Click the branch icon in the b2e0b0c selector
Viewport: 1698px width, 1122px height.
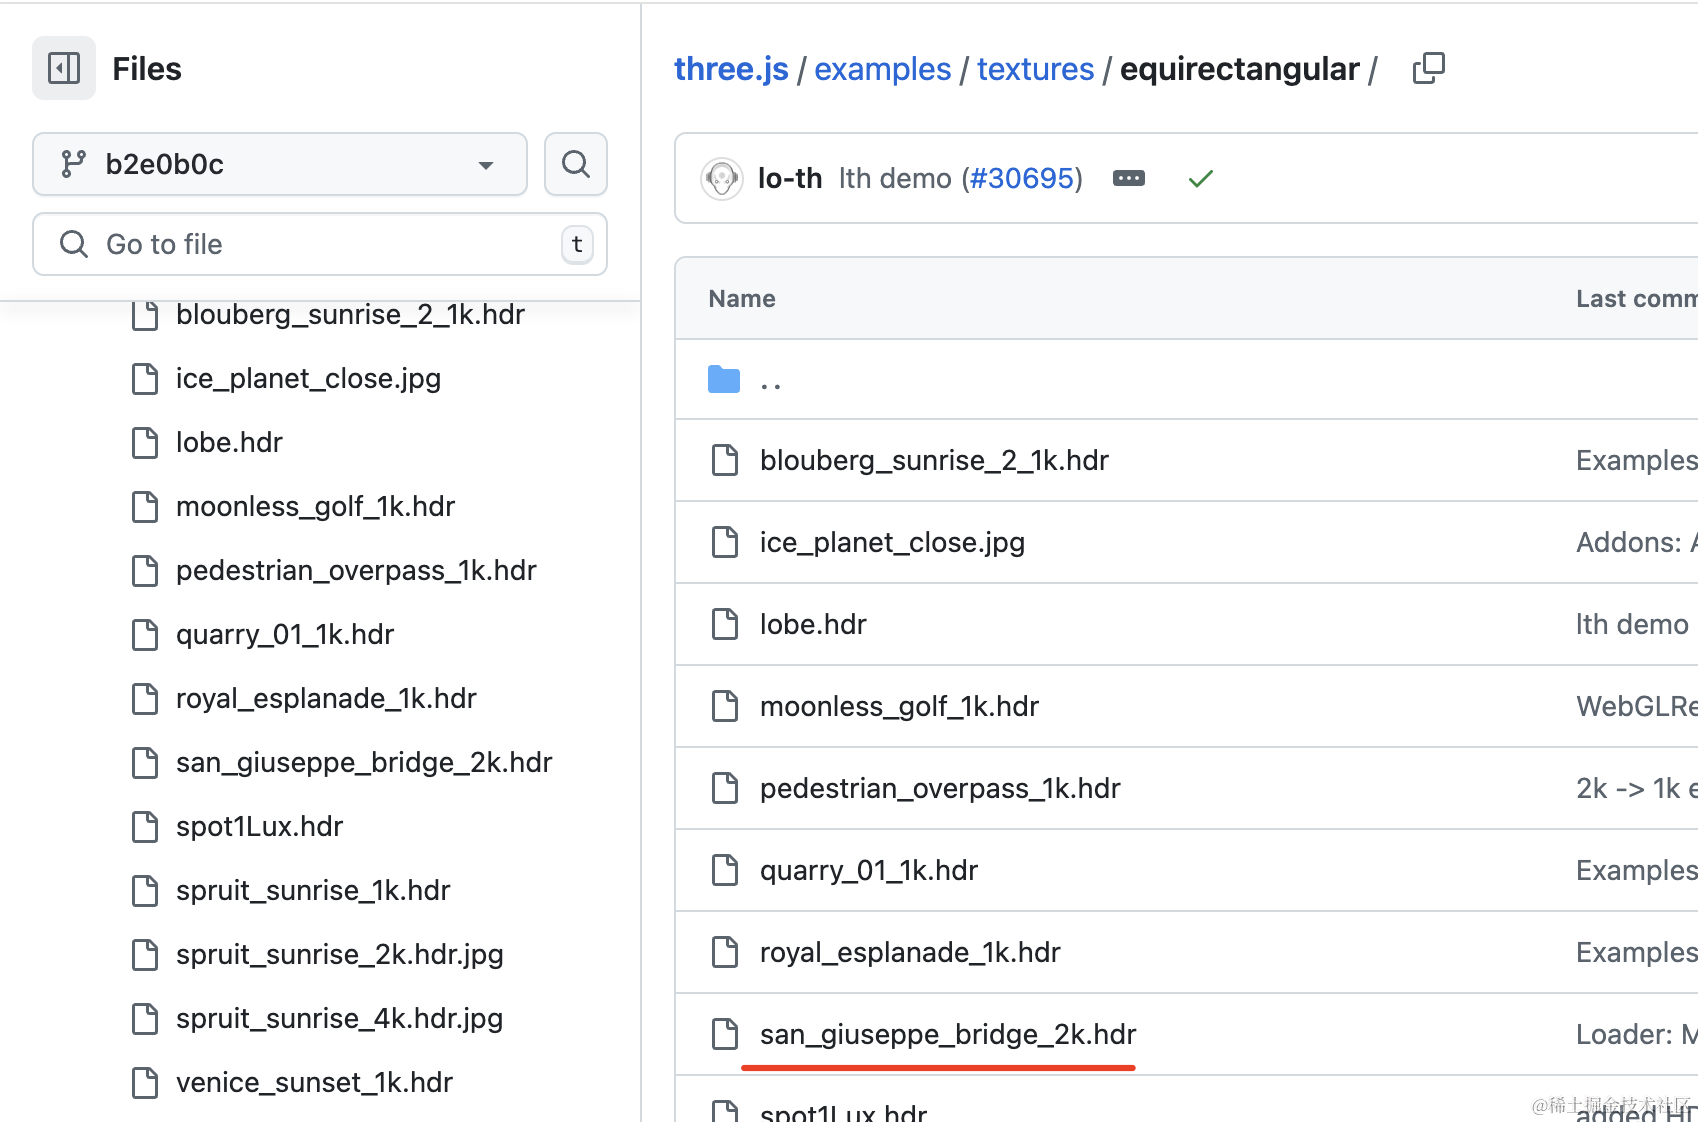73,164
